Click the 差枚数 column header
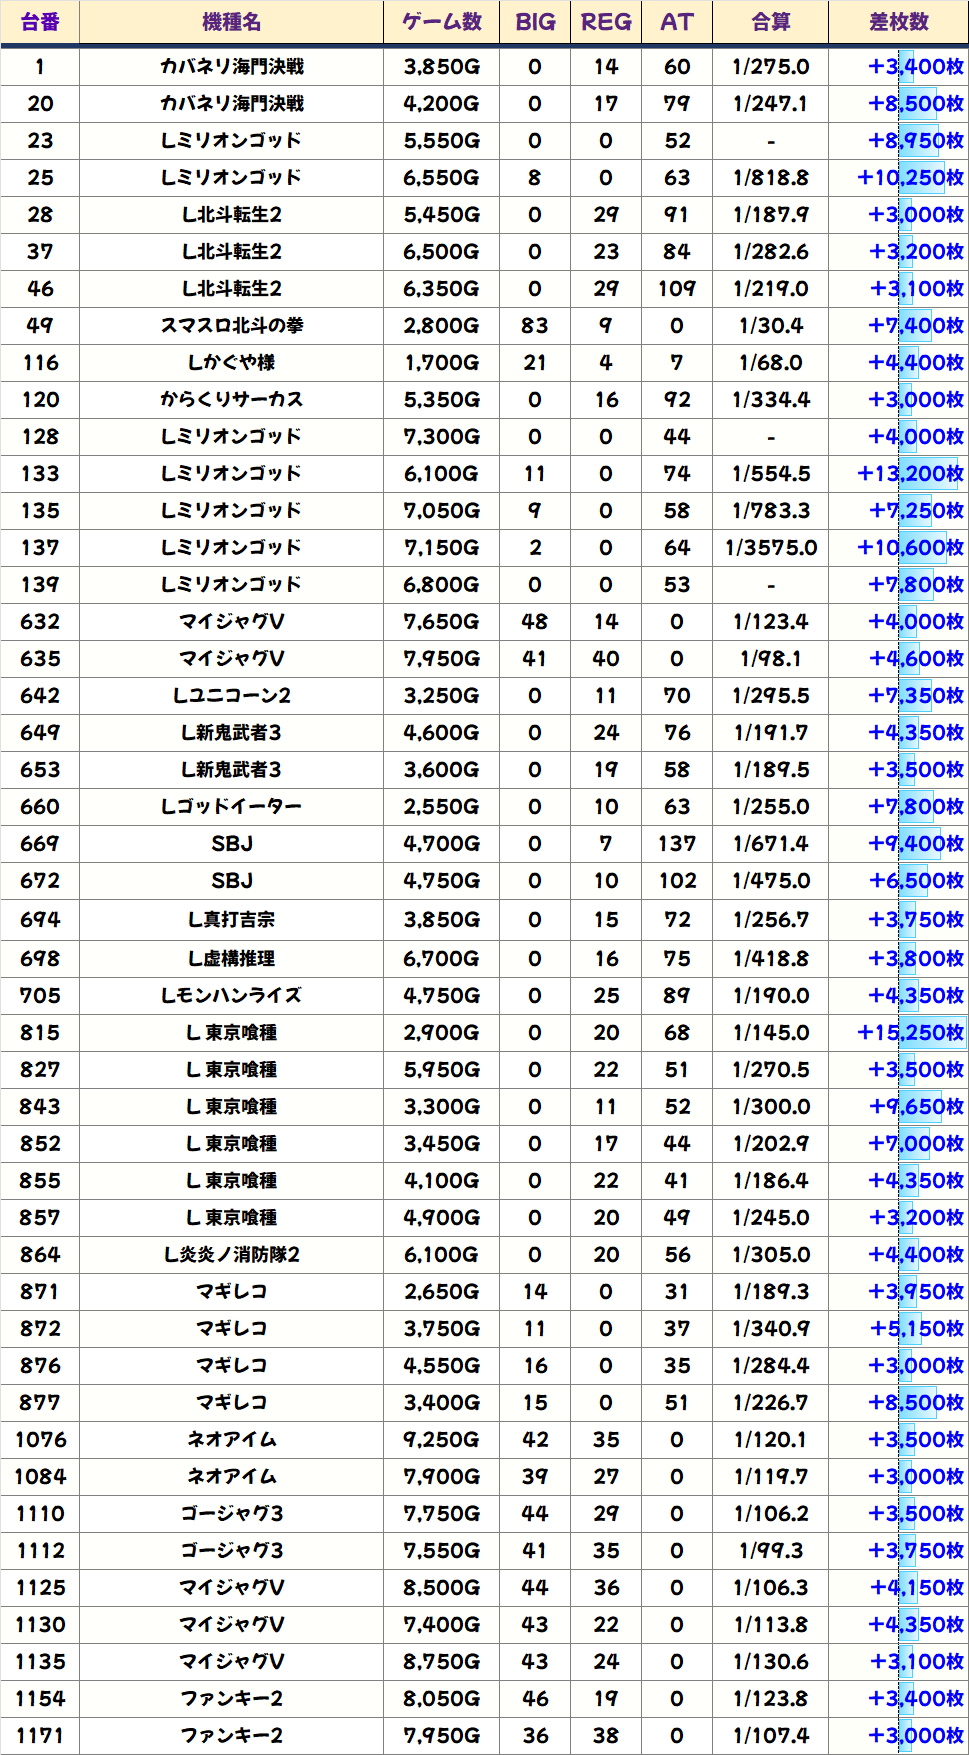Image resolution: width=969 pixels, height=1755 pixels. click(x=898, y=22)
